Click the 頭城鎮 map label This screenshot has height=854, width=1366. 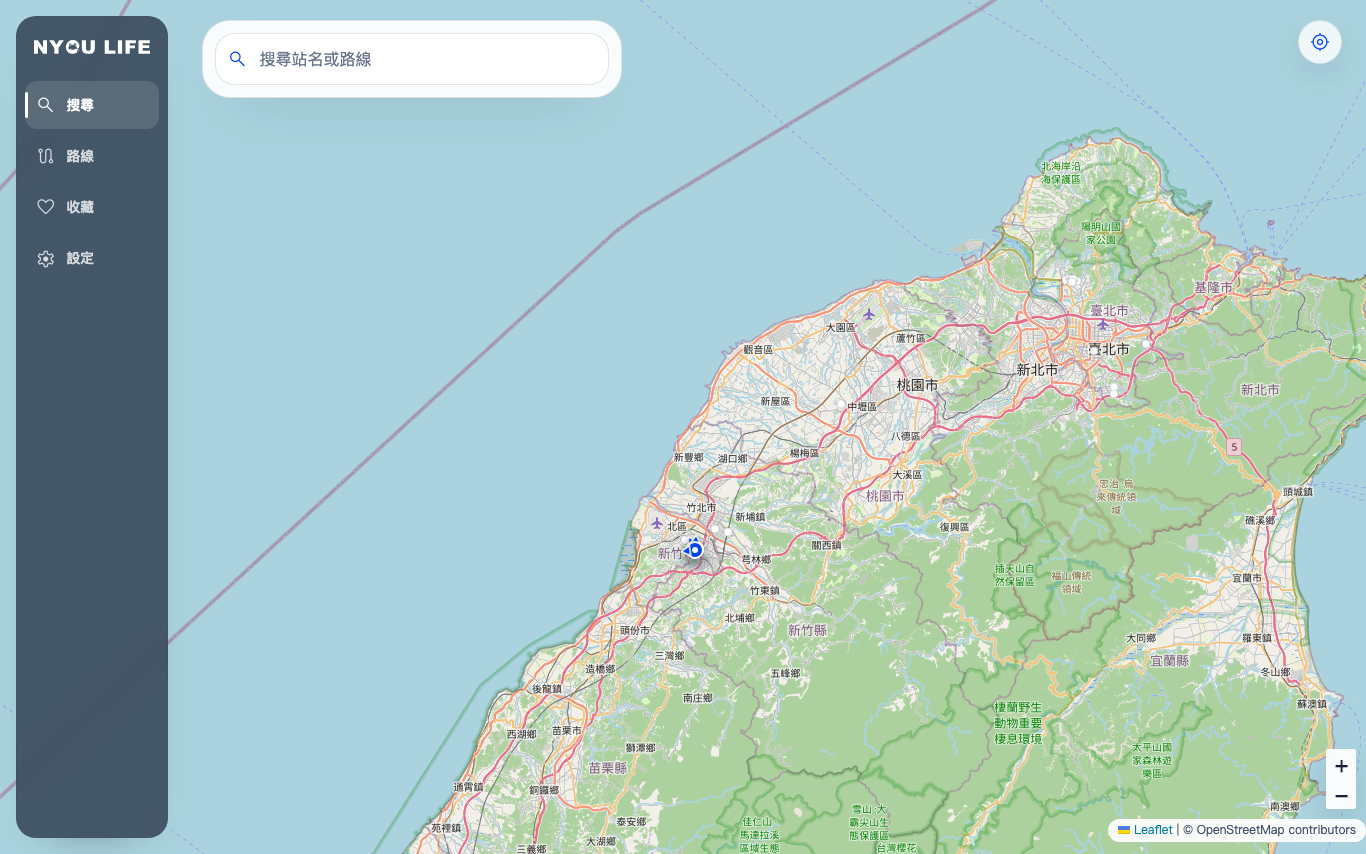[x=1298, y=492]
